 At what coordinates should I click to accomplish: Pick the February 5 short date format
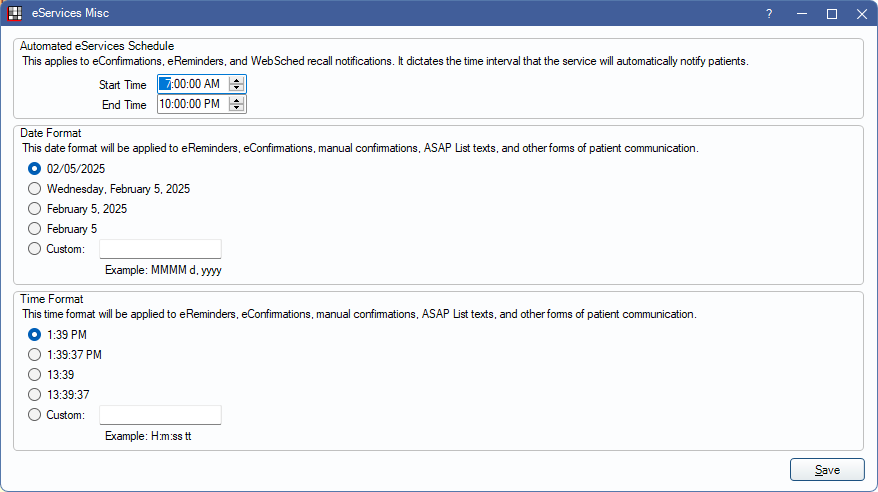click(x=35, y=229)
